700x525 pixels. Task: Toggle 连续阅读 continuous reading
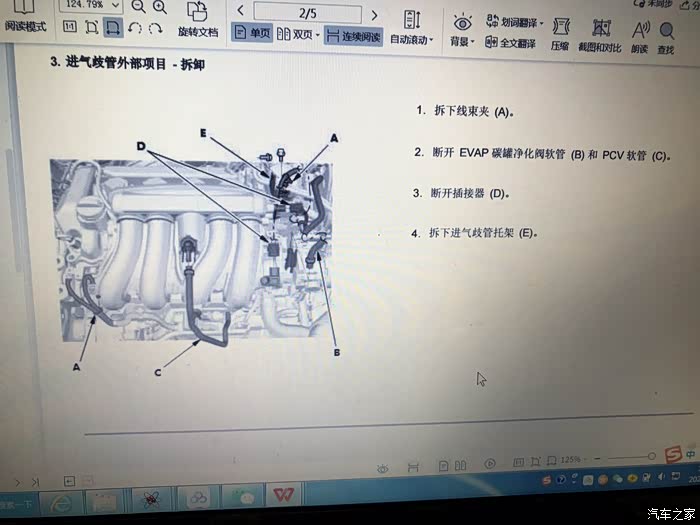(x=353, y=36)
